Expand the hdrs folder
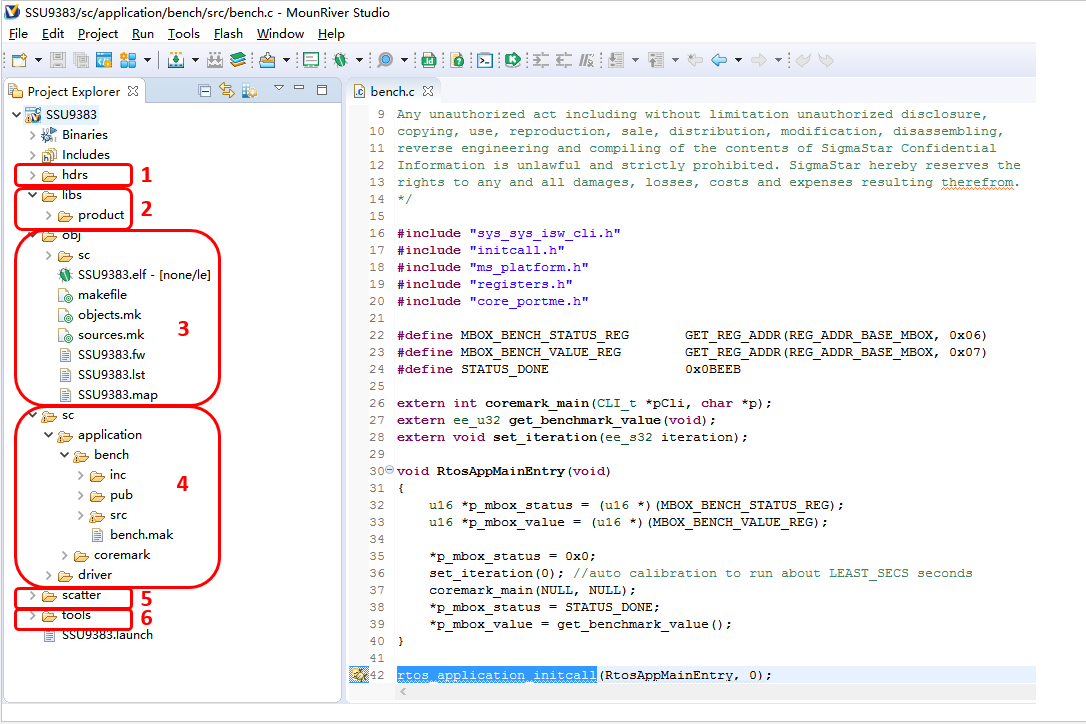Screen dimensions: 1086x724 [x=32, y=175]
